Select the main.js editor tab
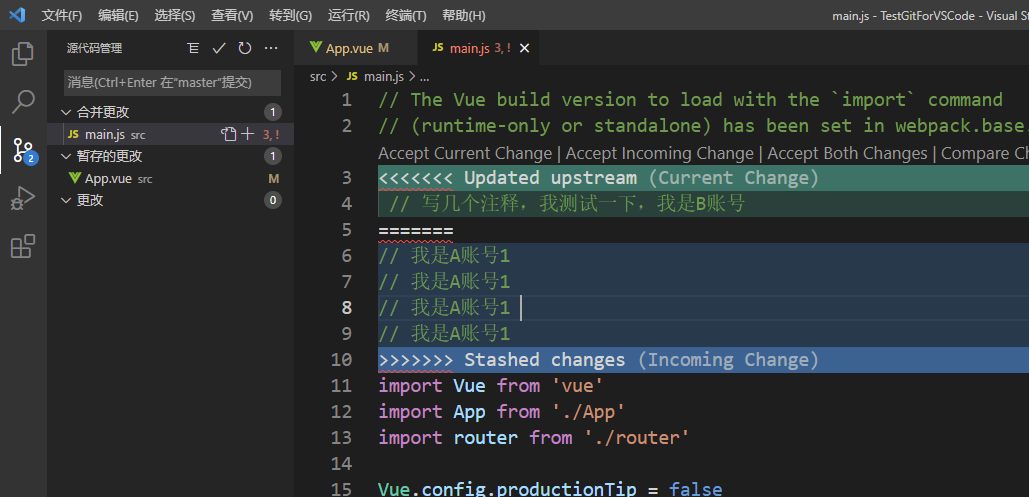 478,48
